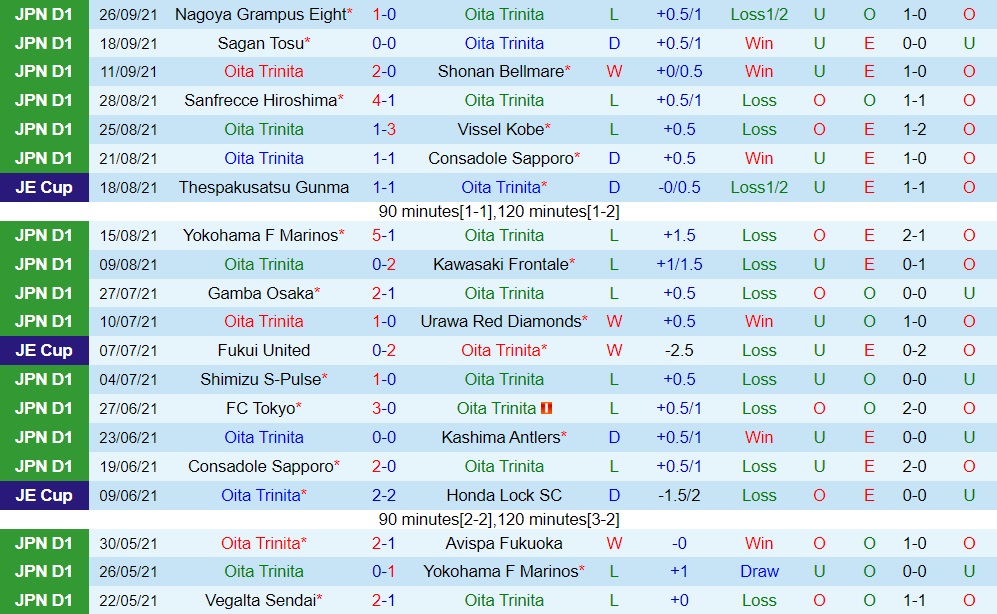Open the Fukui United team link

(264, 350)
